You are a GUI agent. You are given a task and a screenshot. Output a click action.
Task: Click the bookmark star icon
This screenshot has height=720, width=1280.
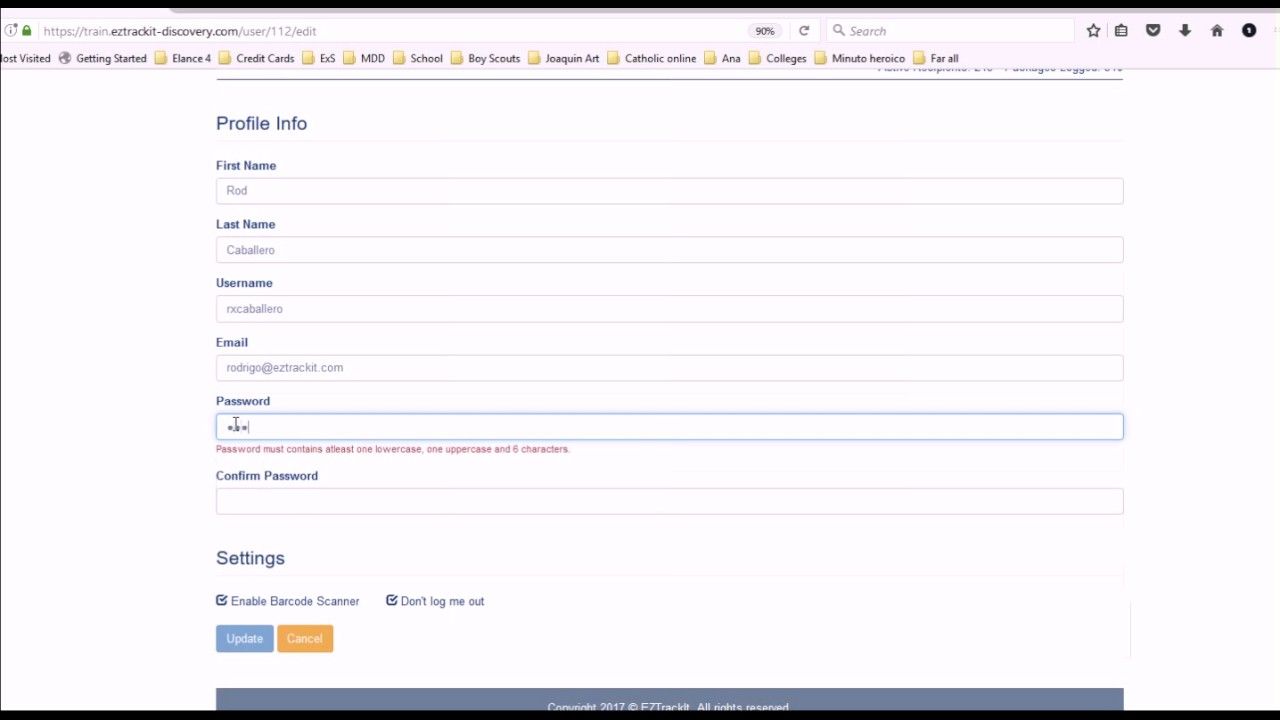tap(1093, 31)
